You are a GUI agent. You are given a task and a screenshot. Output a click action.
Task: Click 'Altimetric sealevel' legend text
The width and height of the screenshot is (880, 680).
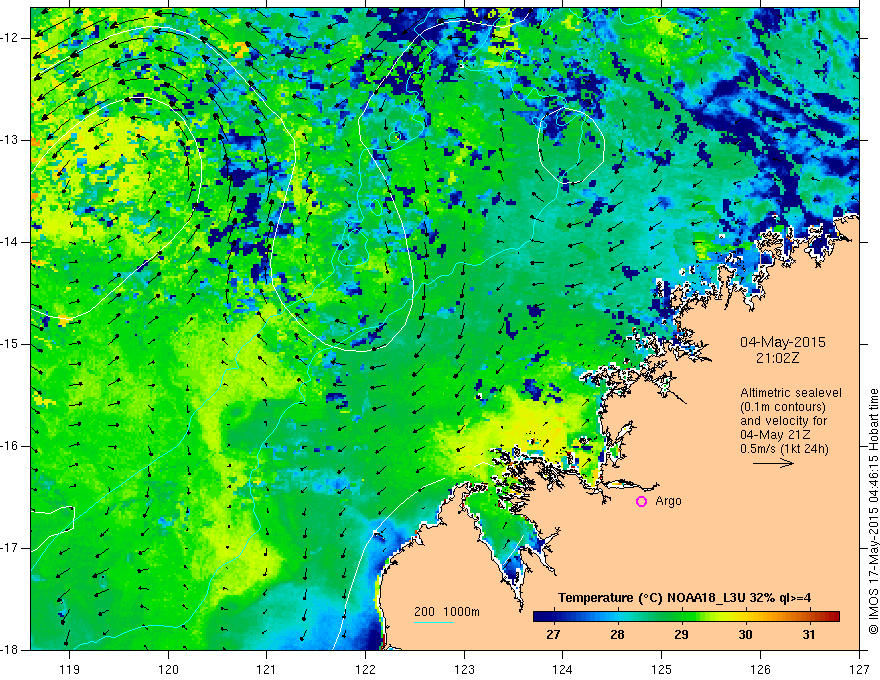point(791,393)
